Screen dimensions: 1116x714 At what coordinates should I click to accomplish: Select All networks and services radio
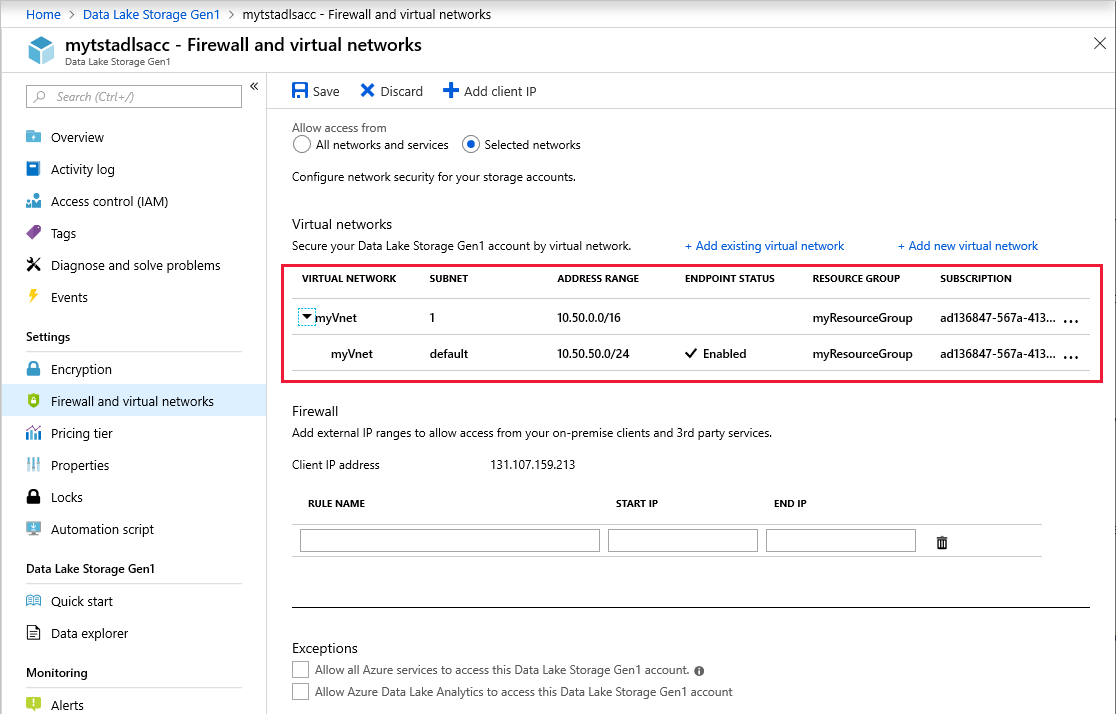(x=302, y=145)
